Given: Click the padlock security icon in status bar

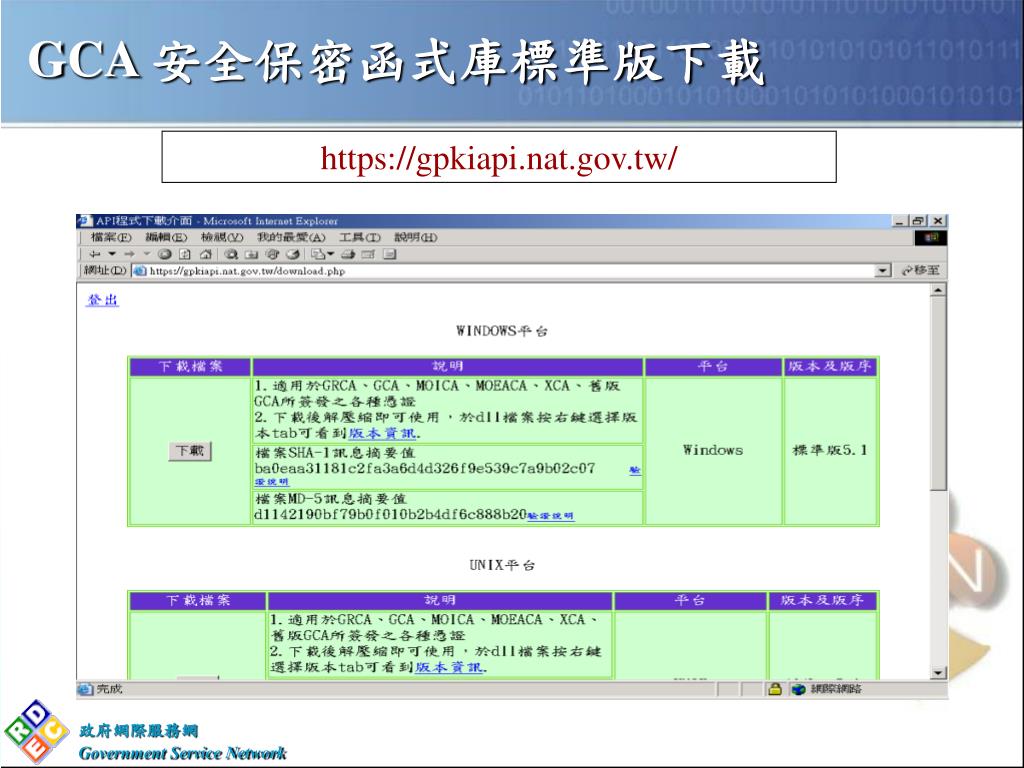Looking at the screenshot, I should pyautogui.click(x=775, y=689).
